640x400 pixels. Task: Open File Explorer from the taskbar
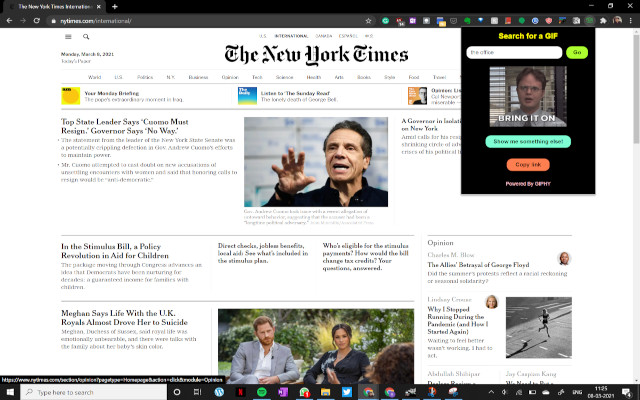click(x=325, y=392)
